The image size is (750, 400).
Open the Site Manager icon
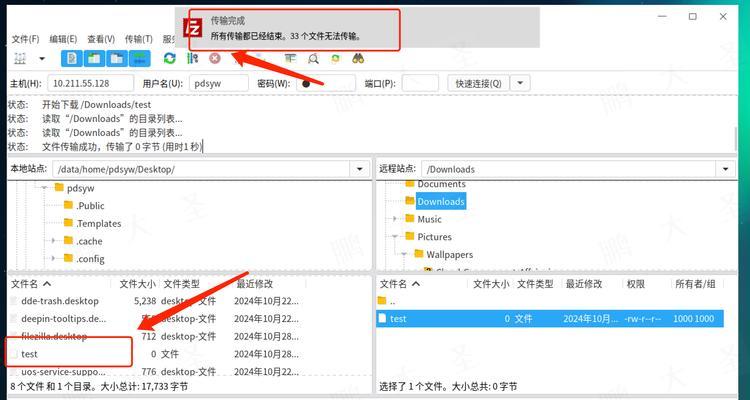(20, 58)
